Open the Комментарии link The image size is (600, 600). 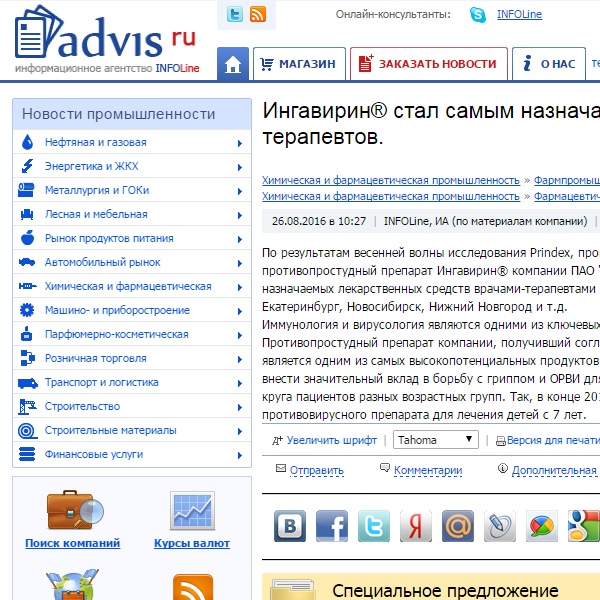coord(428,470)
